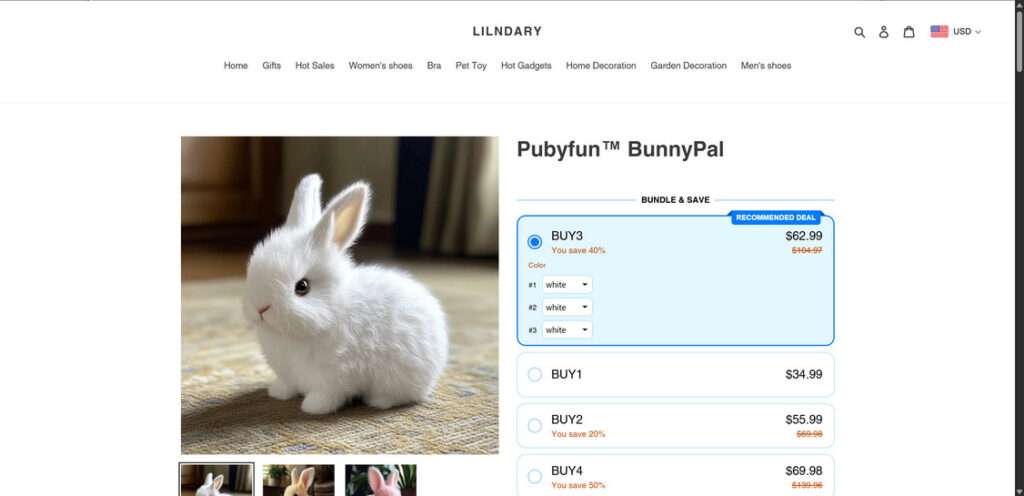
Task: Open the Home menu item
Action: 236,65
